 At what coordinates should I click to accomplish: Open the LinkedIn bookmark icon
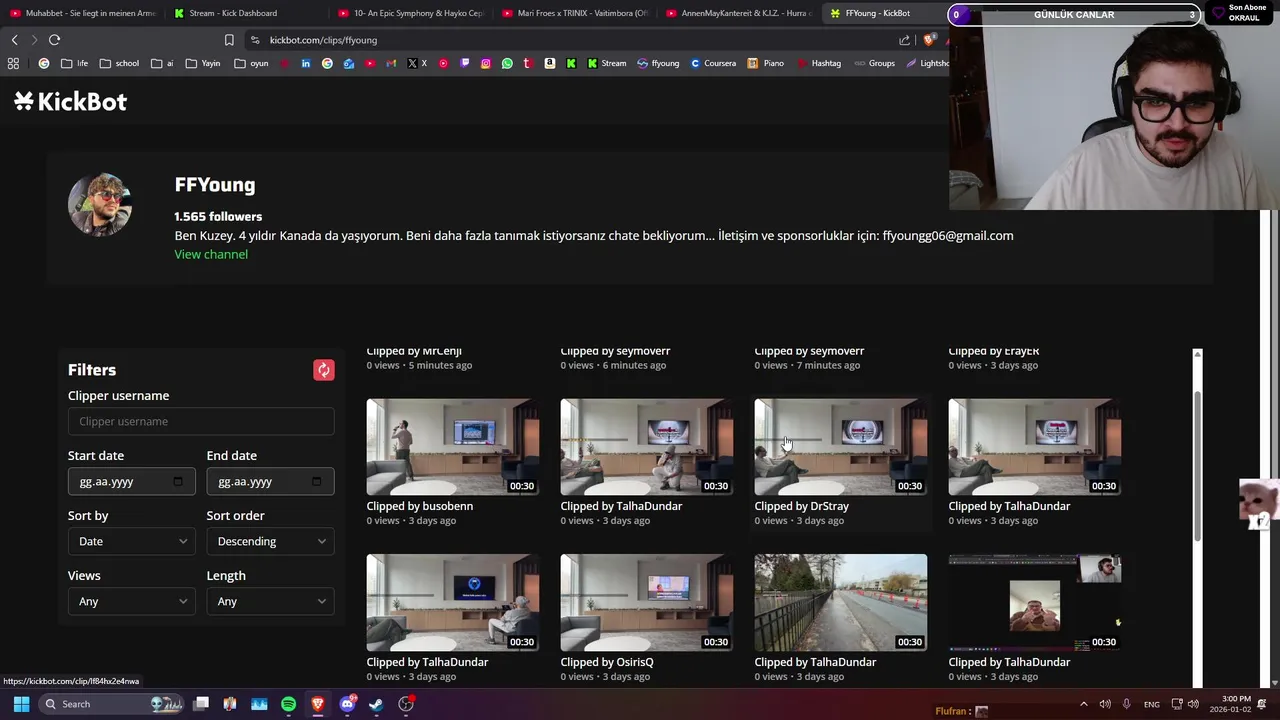point(305,63)
